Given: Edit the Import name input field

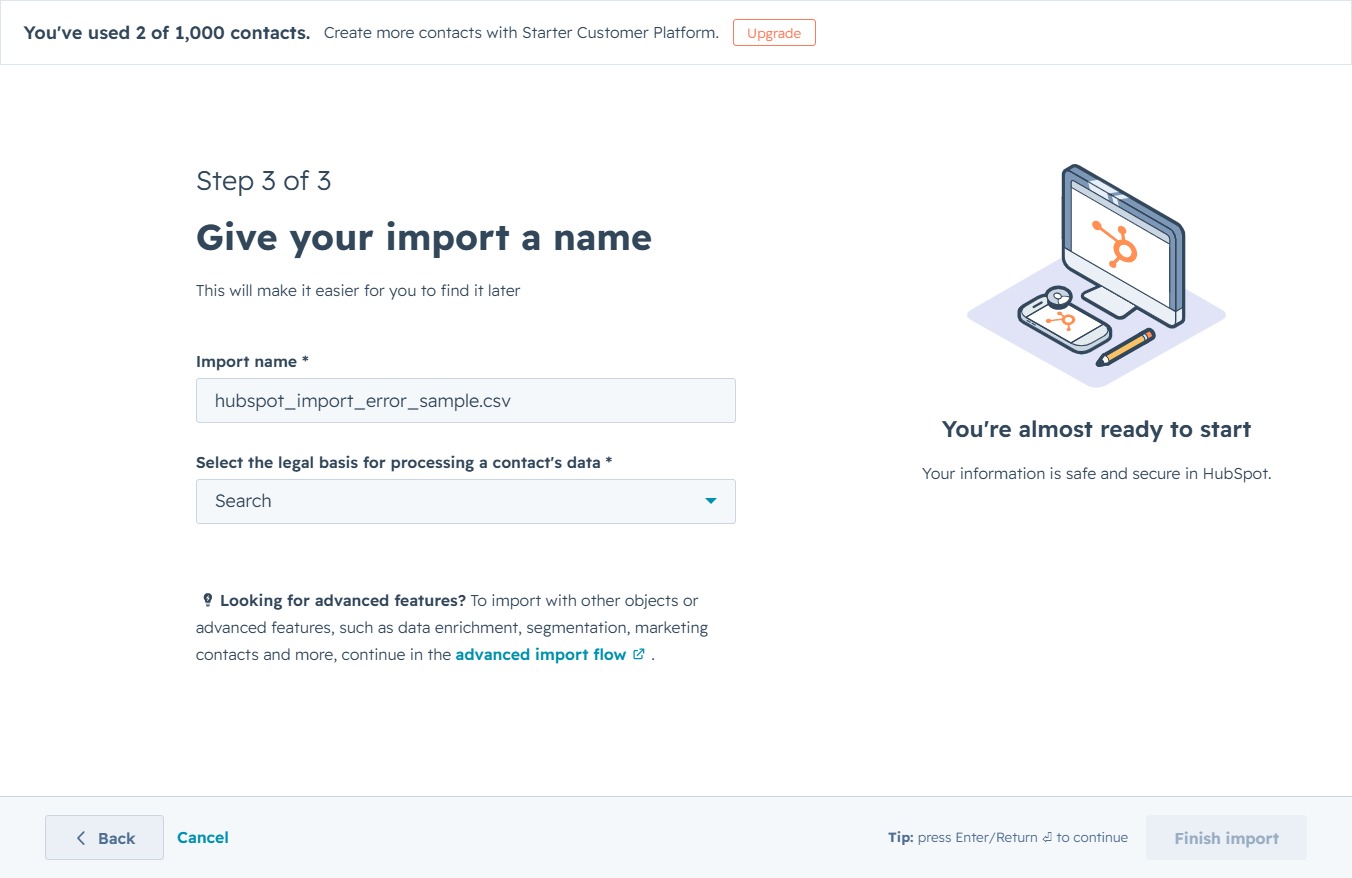Looking at the screenshot, I should tap(466, 400).
